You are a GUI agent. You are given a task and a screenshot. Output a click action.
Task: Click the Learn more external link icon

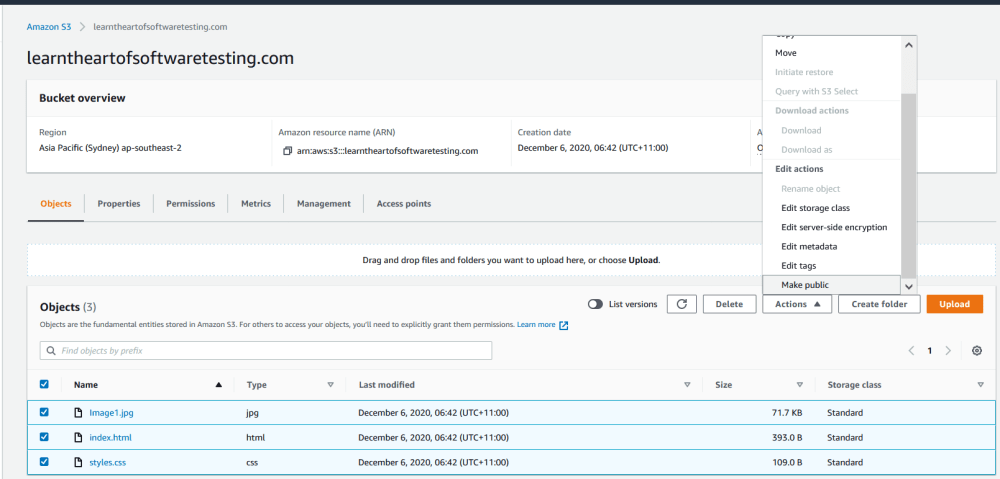pos(564,325)
